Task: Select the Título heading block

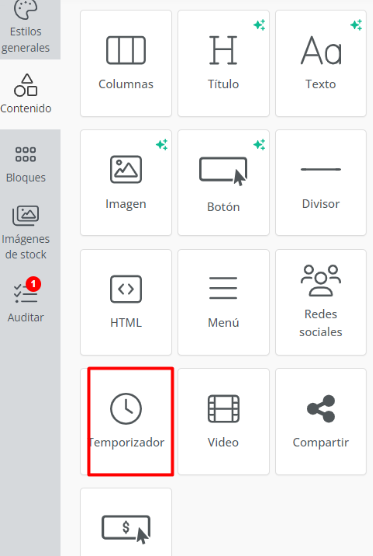Action: (x=223, y=63)
